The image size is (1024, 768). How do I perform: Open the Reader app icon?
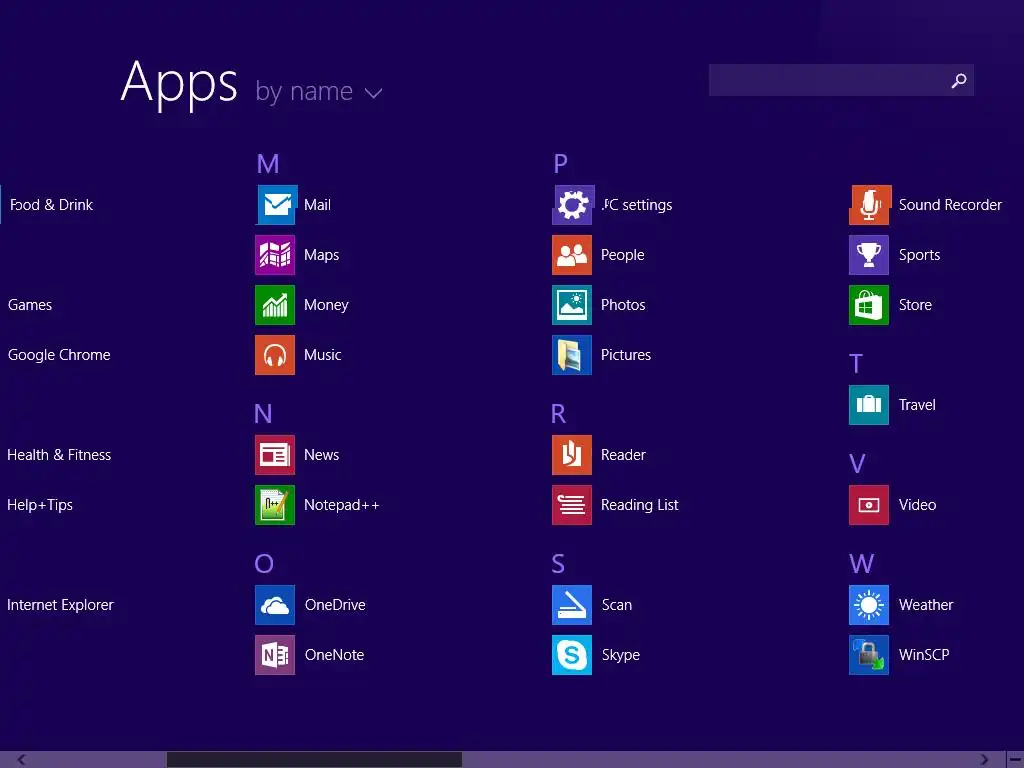(x=572, y=455)
